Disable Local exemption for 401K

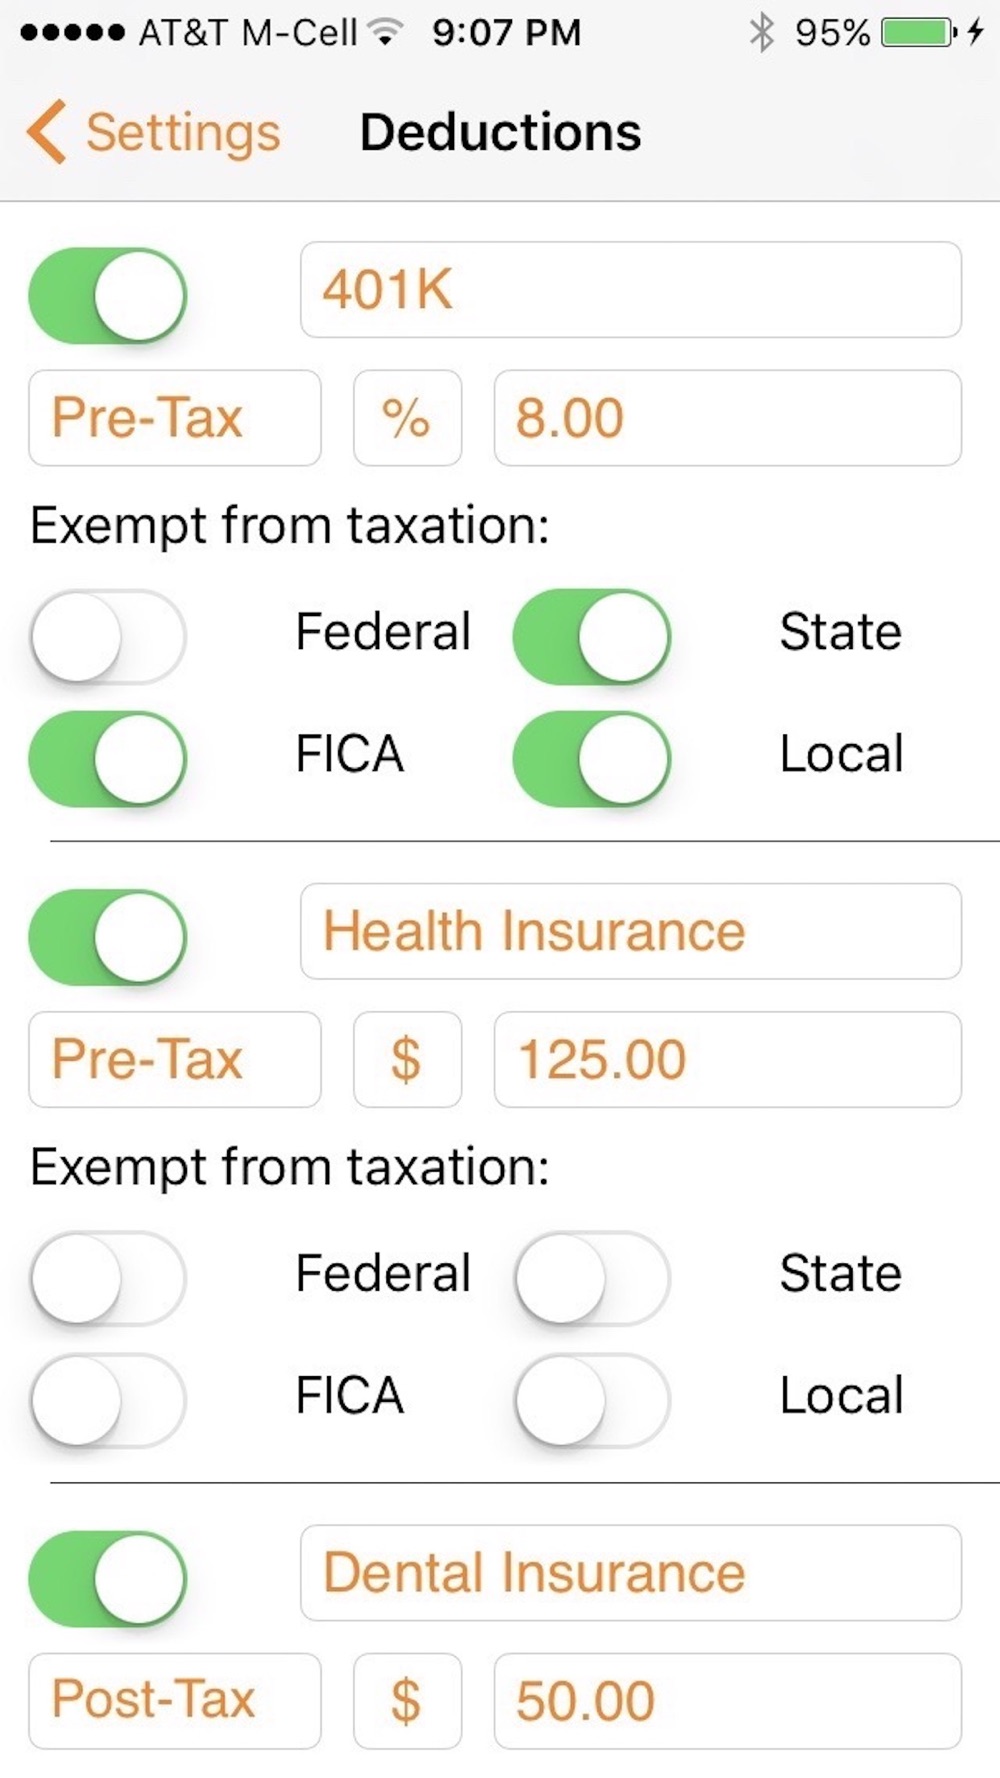(x=591, y=758)
